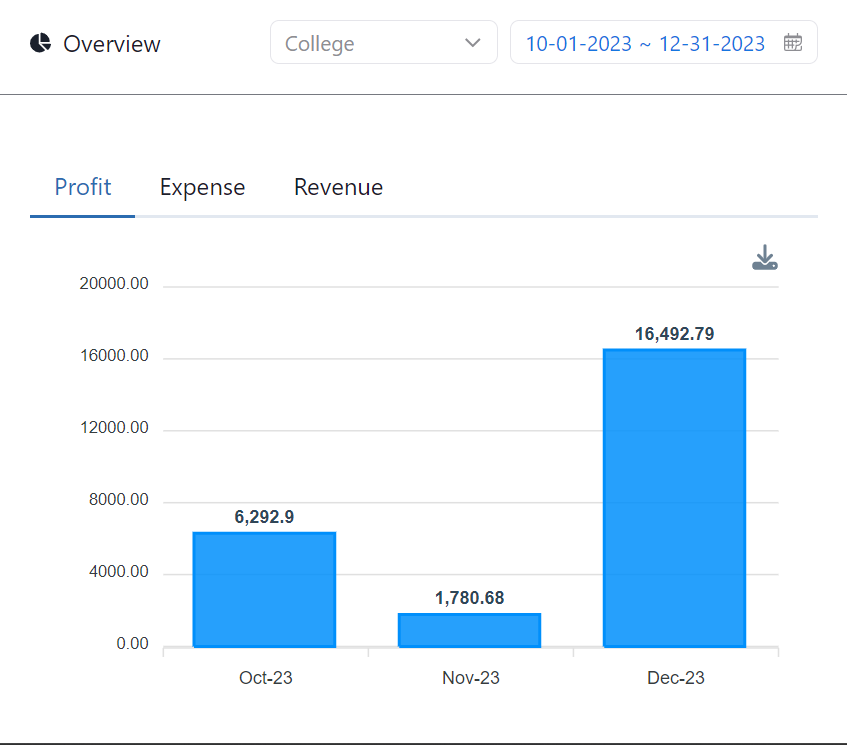Click the Nov-23 bar on the chart
847x745 pixels.
point(469,628)
